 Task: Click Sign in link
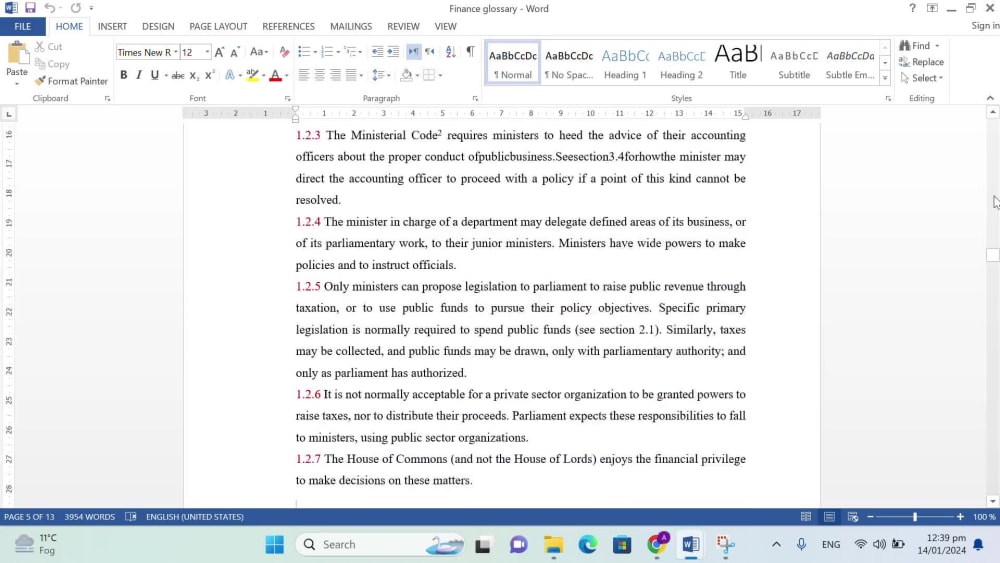[x=985, y=26]
